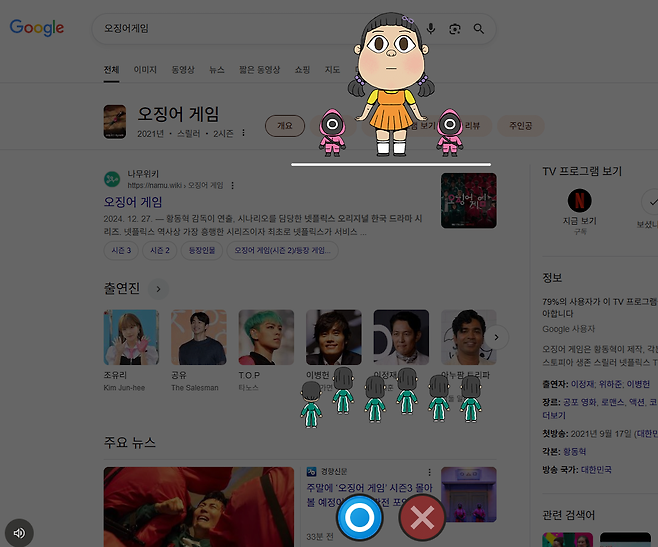Click the 이정재 cast photo

[401, 337]
